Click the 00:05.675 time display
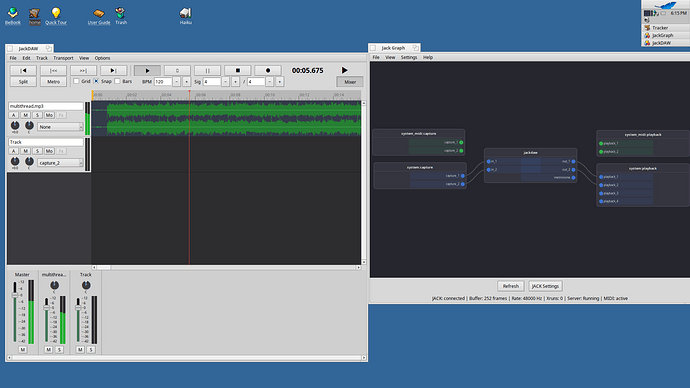The width and height of the screenshot is (690, 388). [x=308, y=70]
